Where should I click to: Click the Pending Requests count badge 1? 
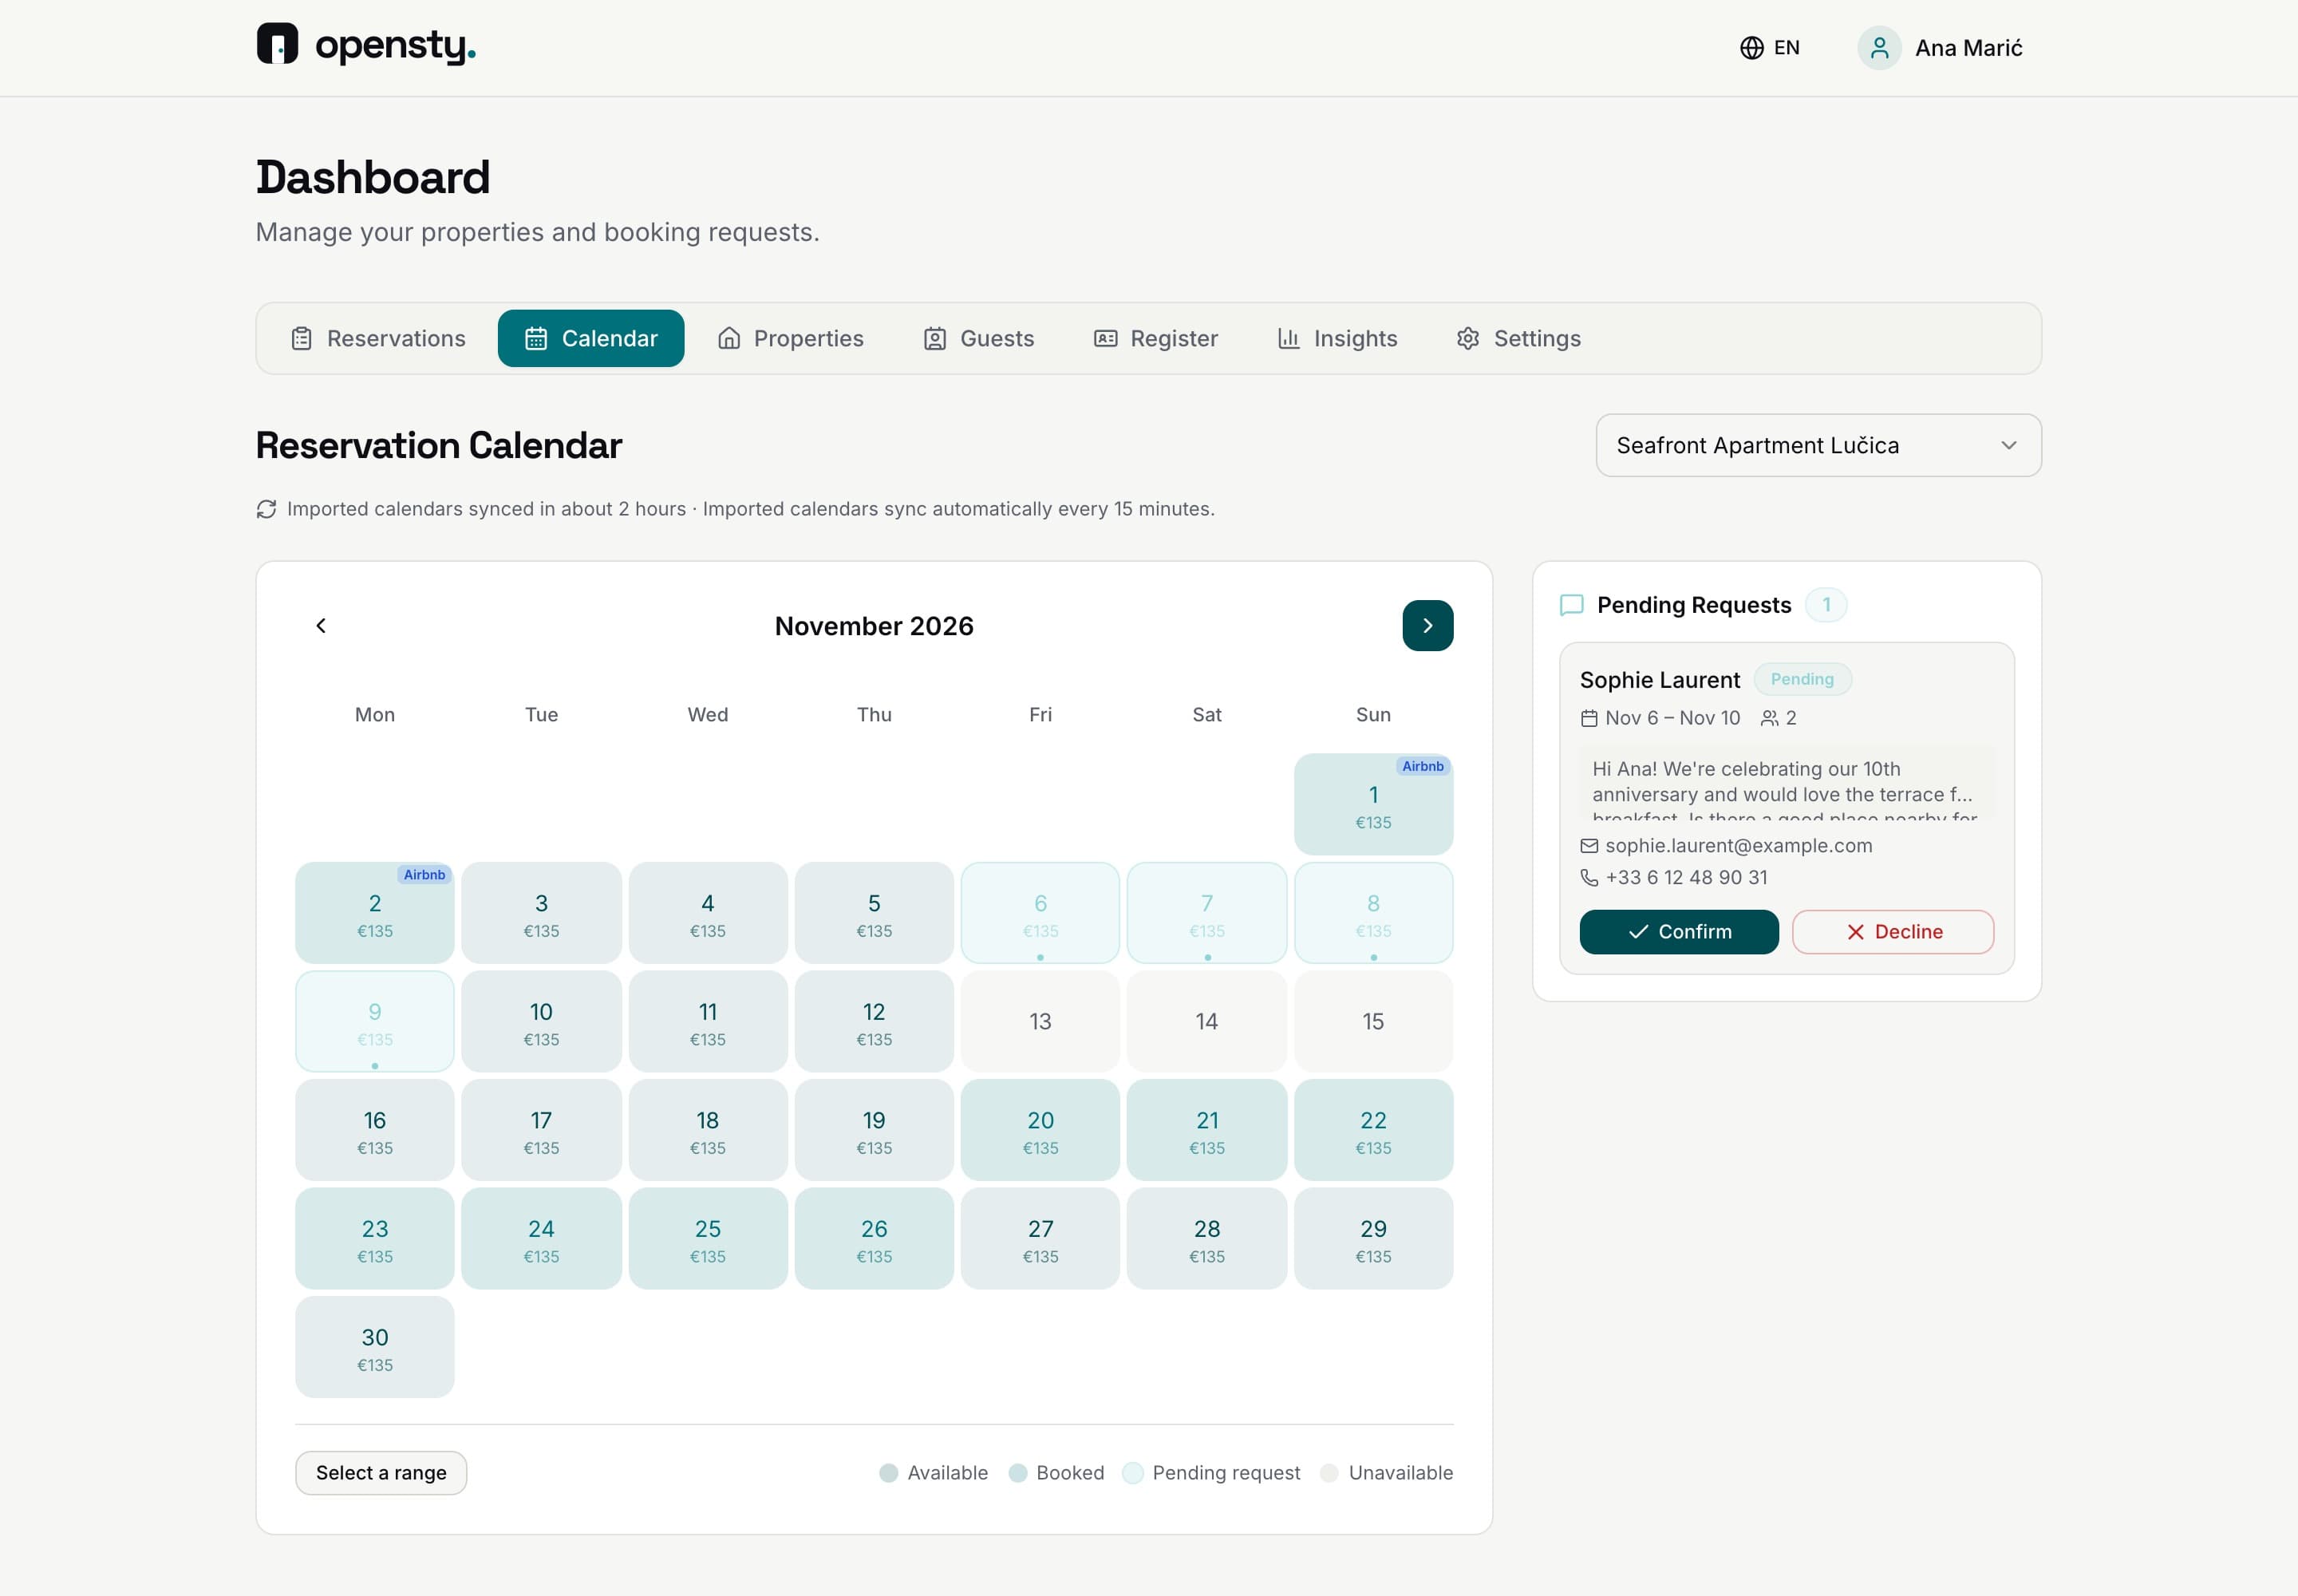[1826, 605]
